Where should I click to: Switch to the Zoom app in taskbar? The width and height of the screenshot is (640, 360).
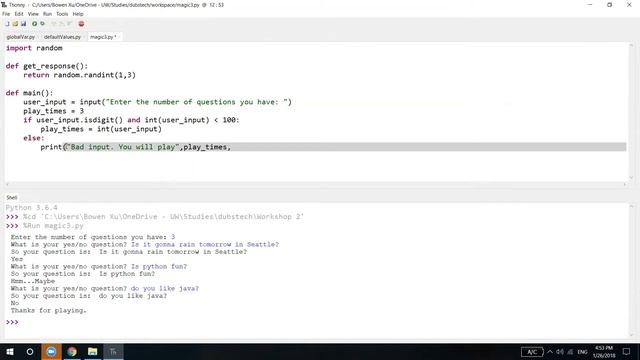click(51, 351)
